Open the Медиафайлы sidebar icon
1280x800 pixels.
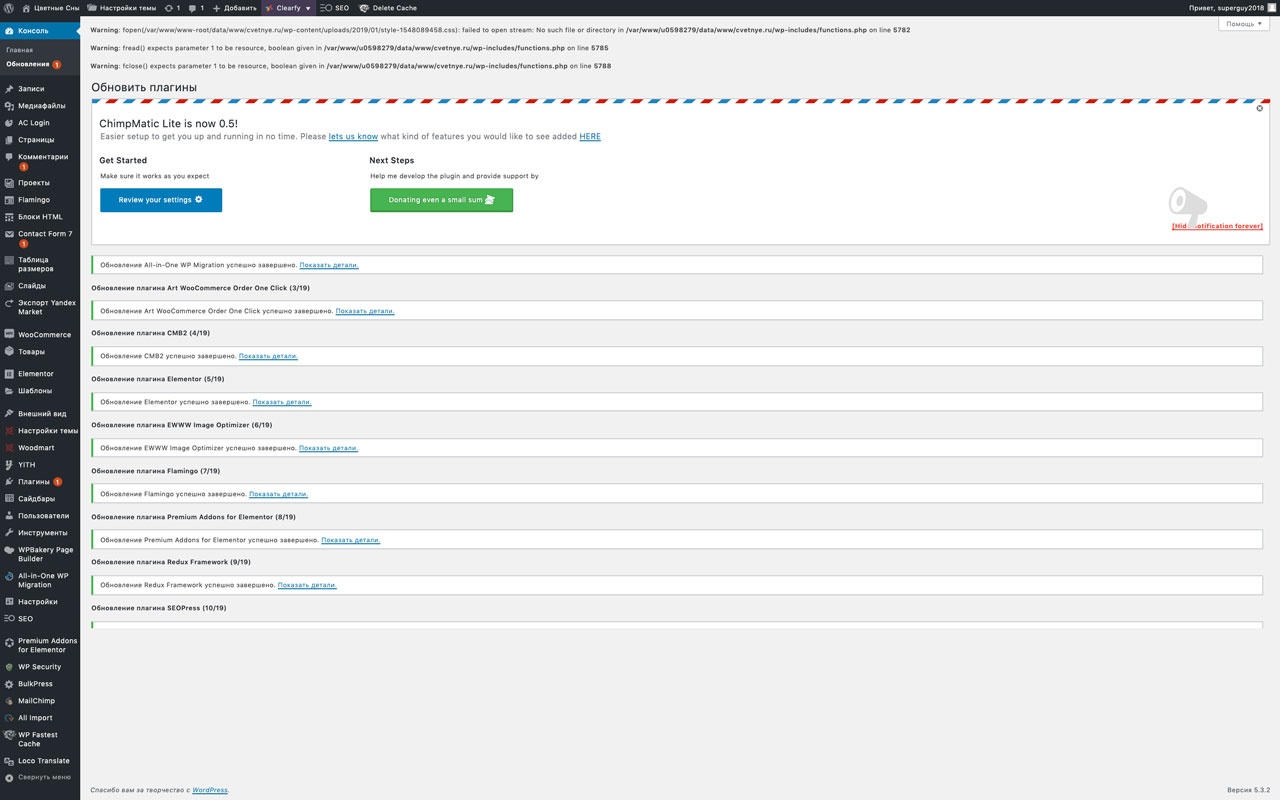coord(9,106)
